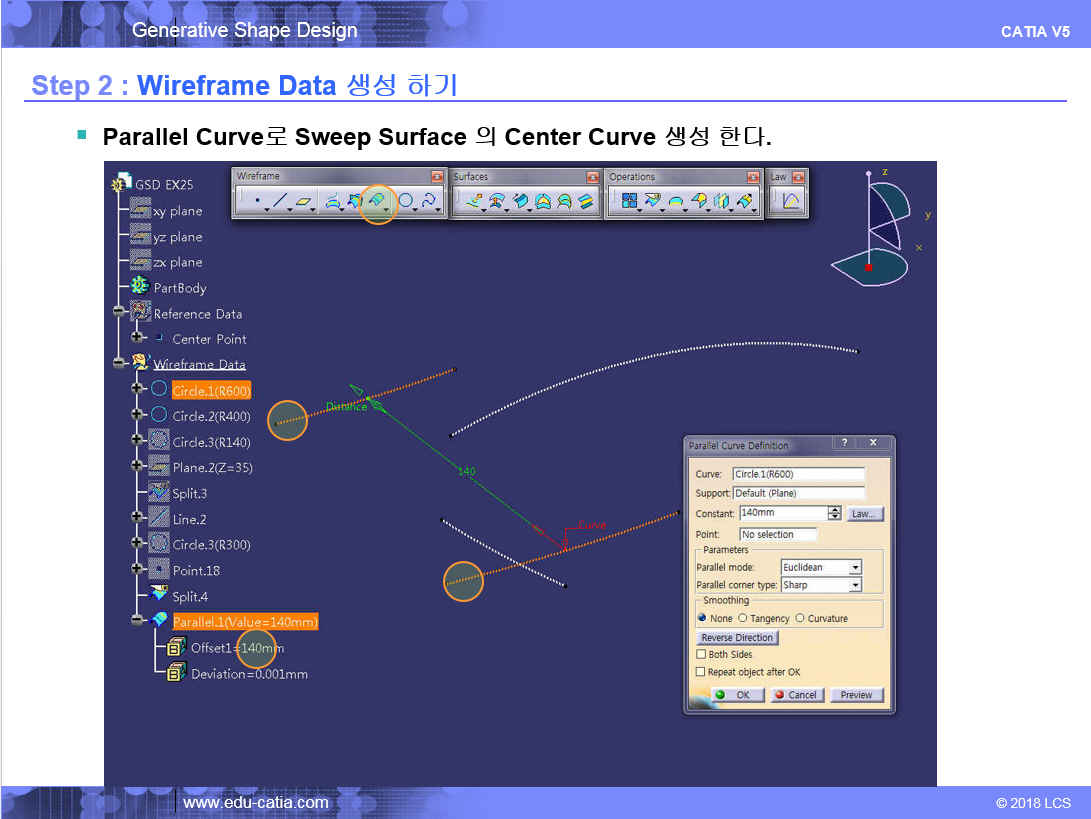
Task: Select Split.4 in the specification tree
Action: 189,597
